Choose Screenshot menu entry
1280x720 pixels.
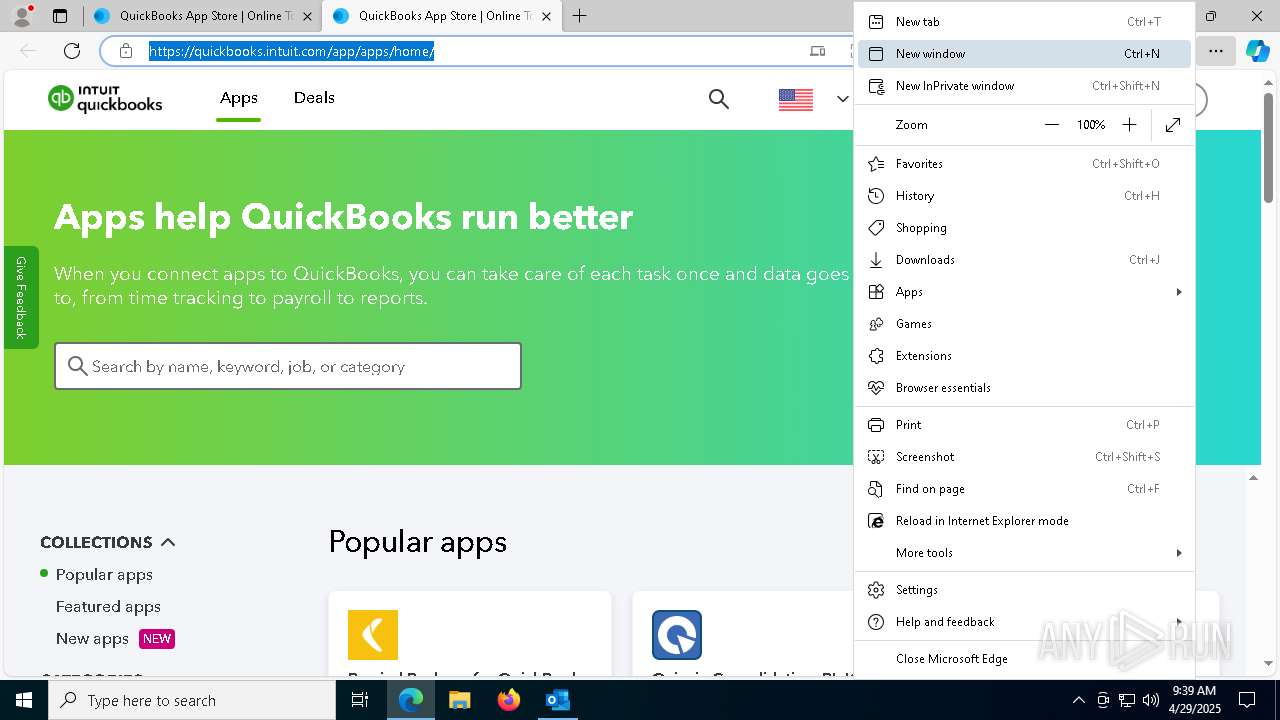tap(1024, 457)
